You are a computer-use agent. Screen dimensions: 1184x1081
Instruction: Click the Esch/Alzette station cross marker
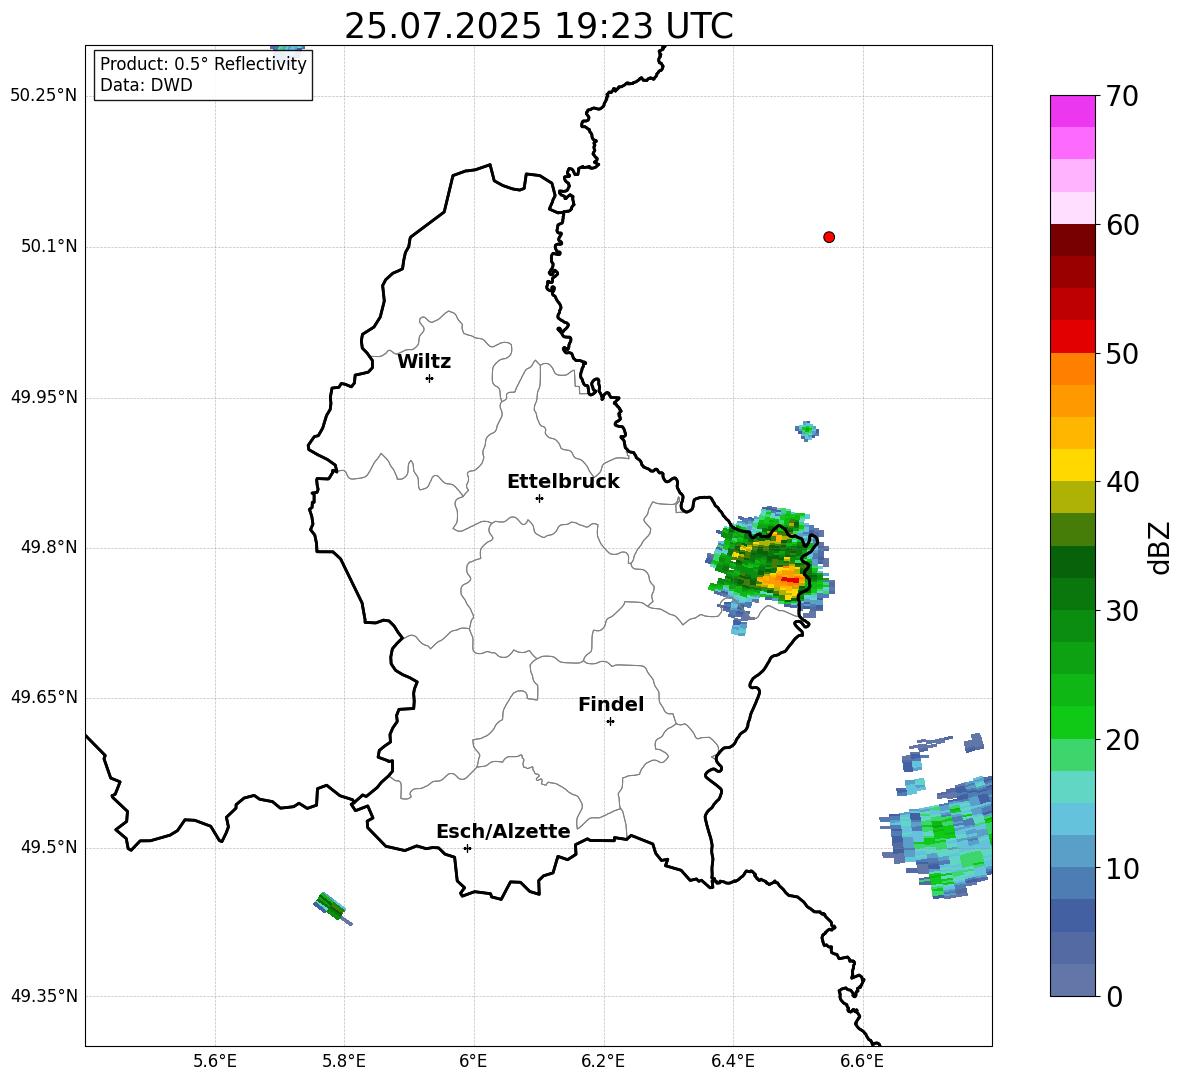click(467, 848)
